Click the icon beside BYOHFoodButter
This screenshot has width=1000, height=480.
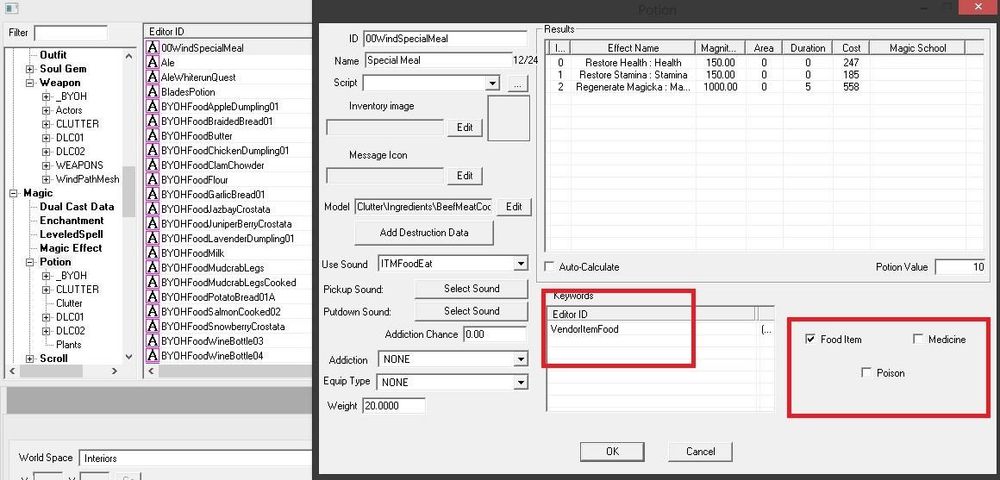pyautogui.click(x=152, y=136)
